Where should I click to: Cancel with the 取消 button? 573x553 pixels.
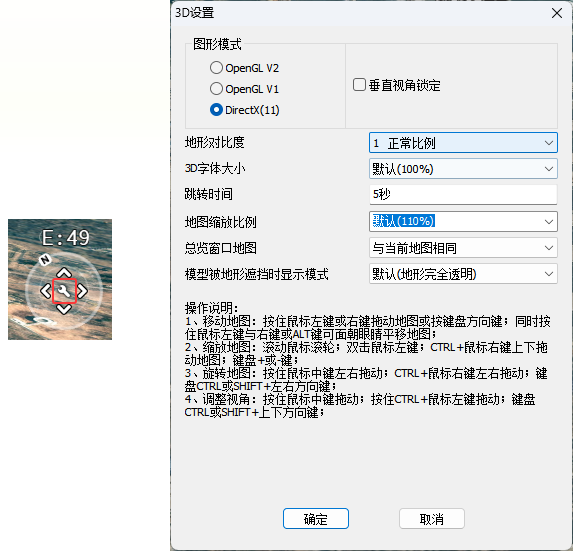pos(432,518)
